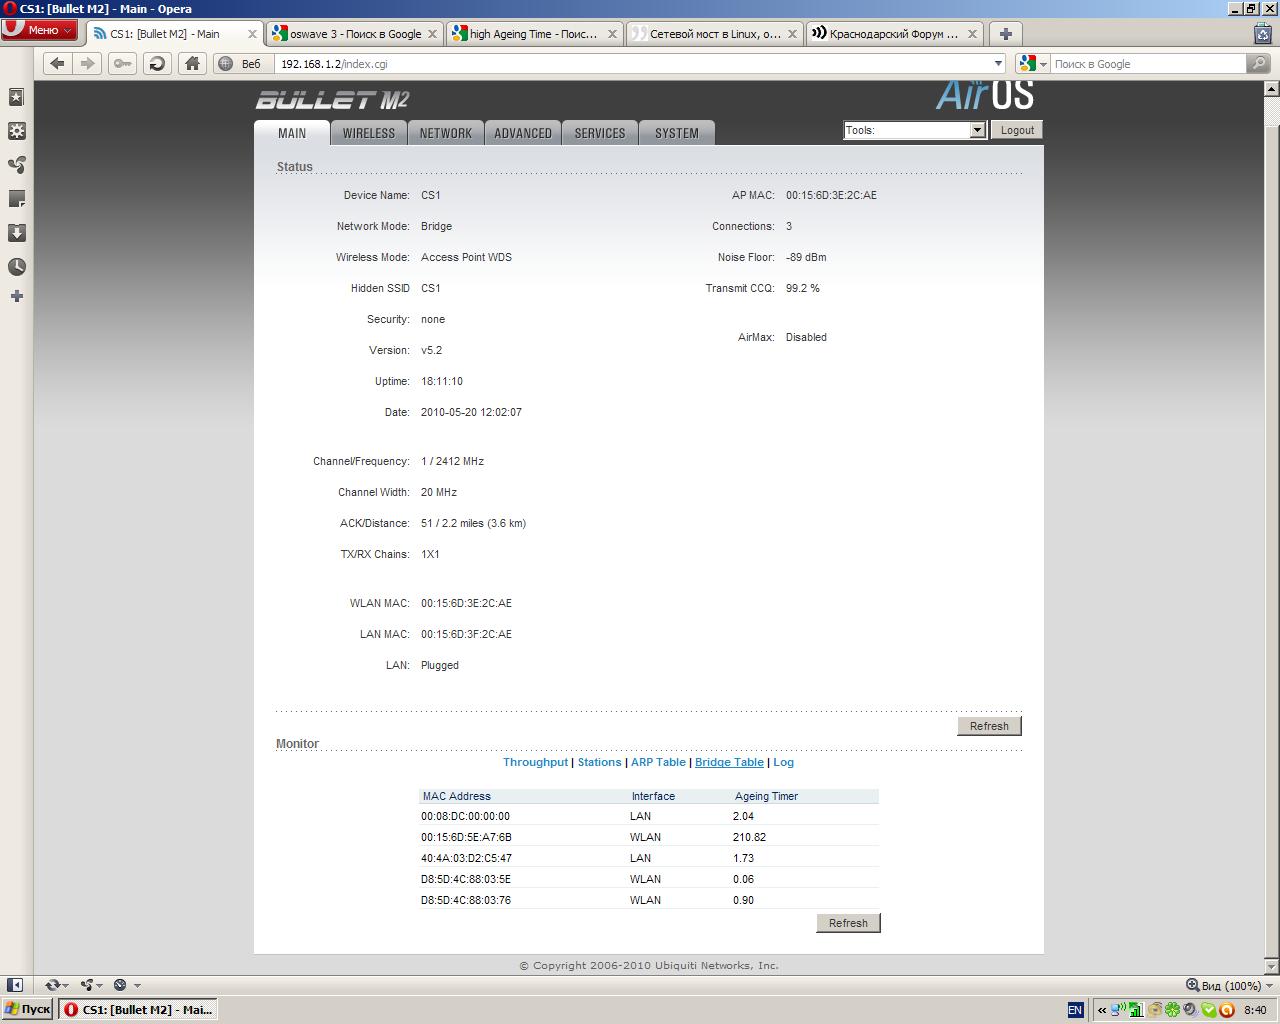Click the page scrollbar down arrow

[x=1272, y=966]
